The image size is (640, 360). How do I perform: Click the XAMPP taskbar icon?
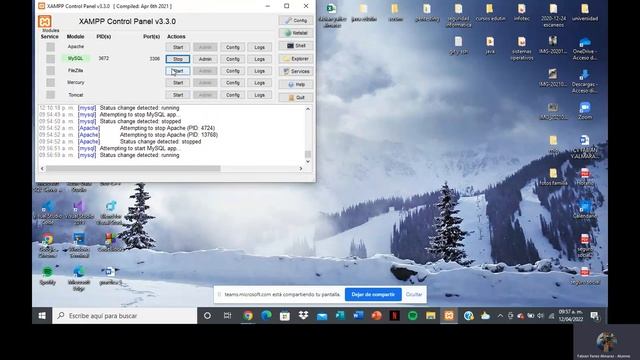point(449,316)
